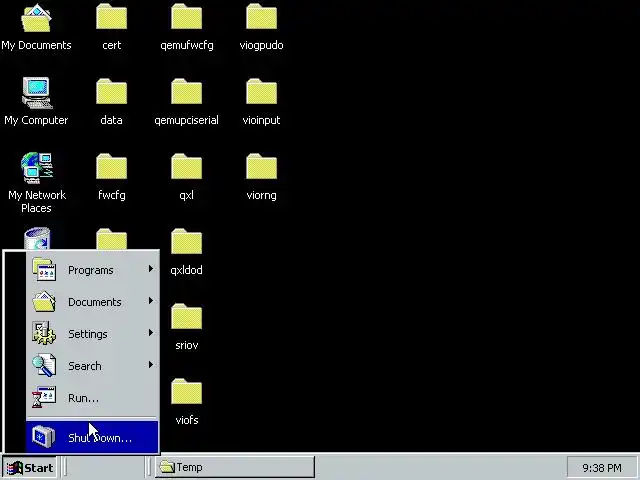
Task: Switch to the Temp taskbar window
Action: tap(235, 467)
